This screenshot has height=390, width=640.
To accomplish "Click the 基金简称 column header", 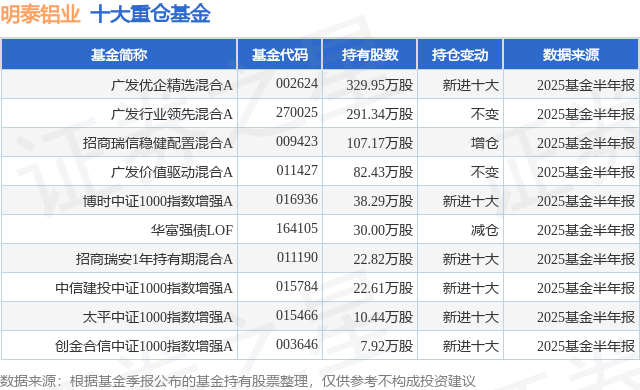I will (x=119, y=55).
